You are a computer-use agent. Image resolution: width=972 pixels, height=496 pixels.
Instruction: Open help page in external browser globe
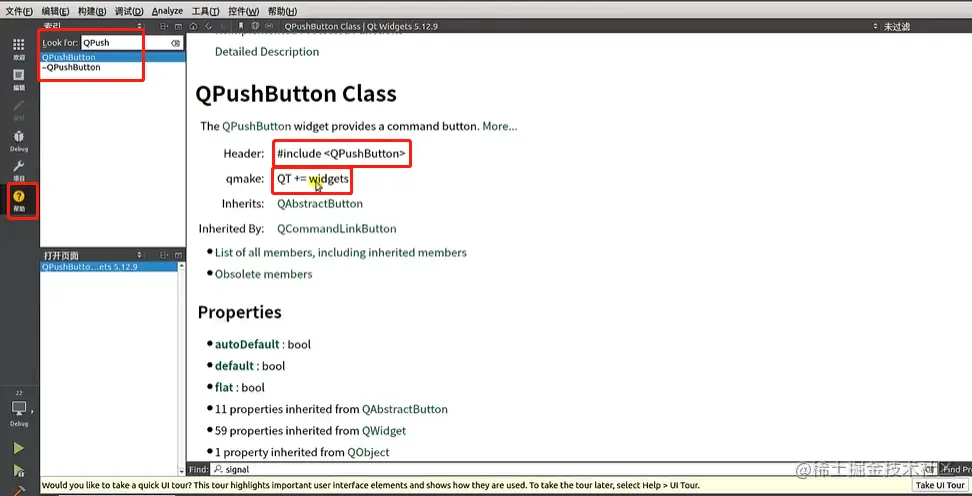(x=255, y=27)
